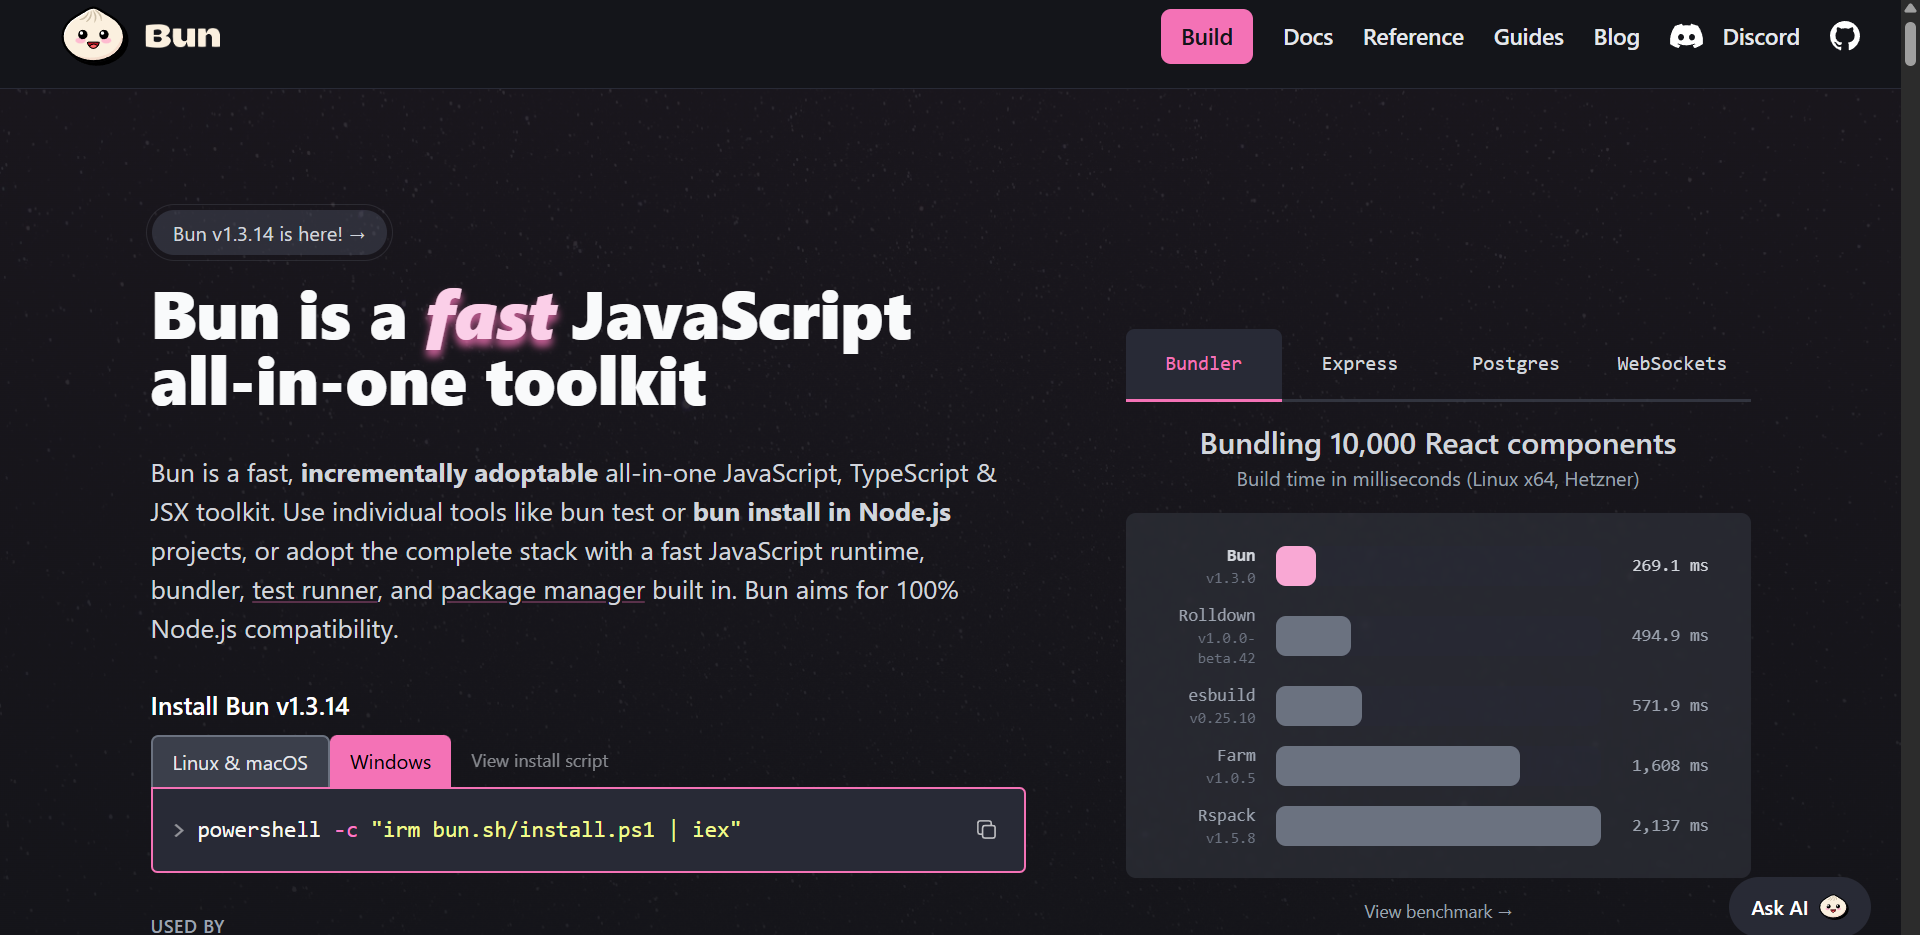
Task: Click the Bun mascot logo icon
Action: click(94, 36)
